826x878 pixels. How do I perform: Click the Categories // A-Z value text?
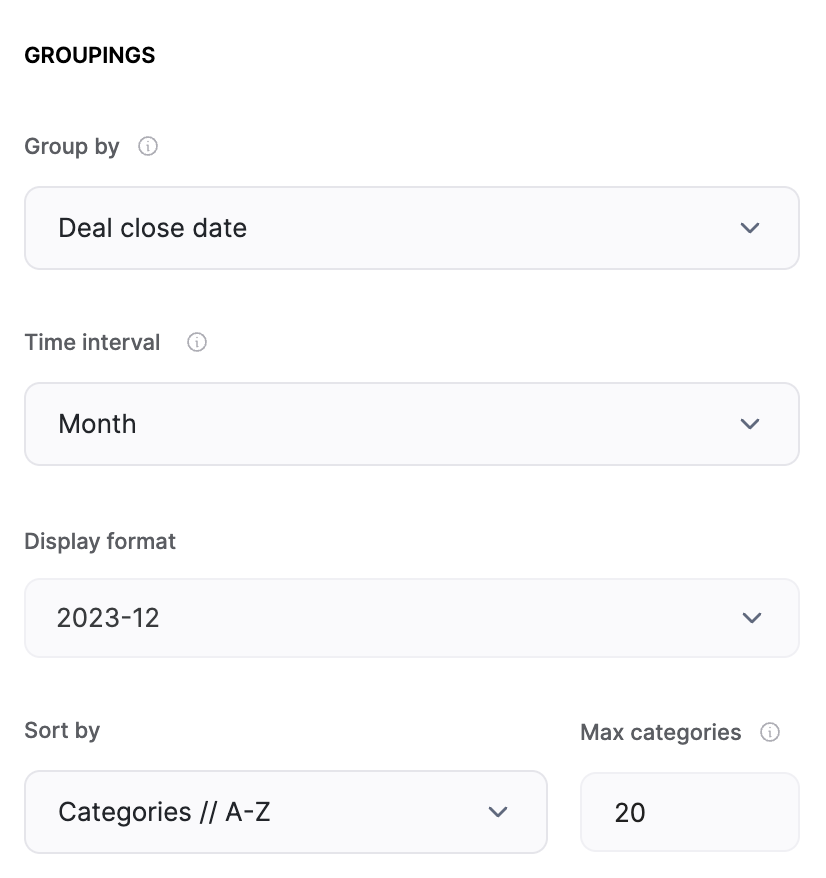[164, 812]
